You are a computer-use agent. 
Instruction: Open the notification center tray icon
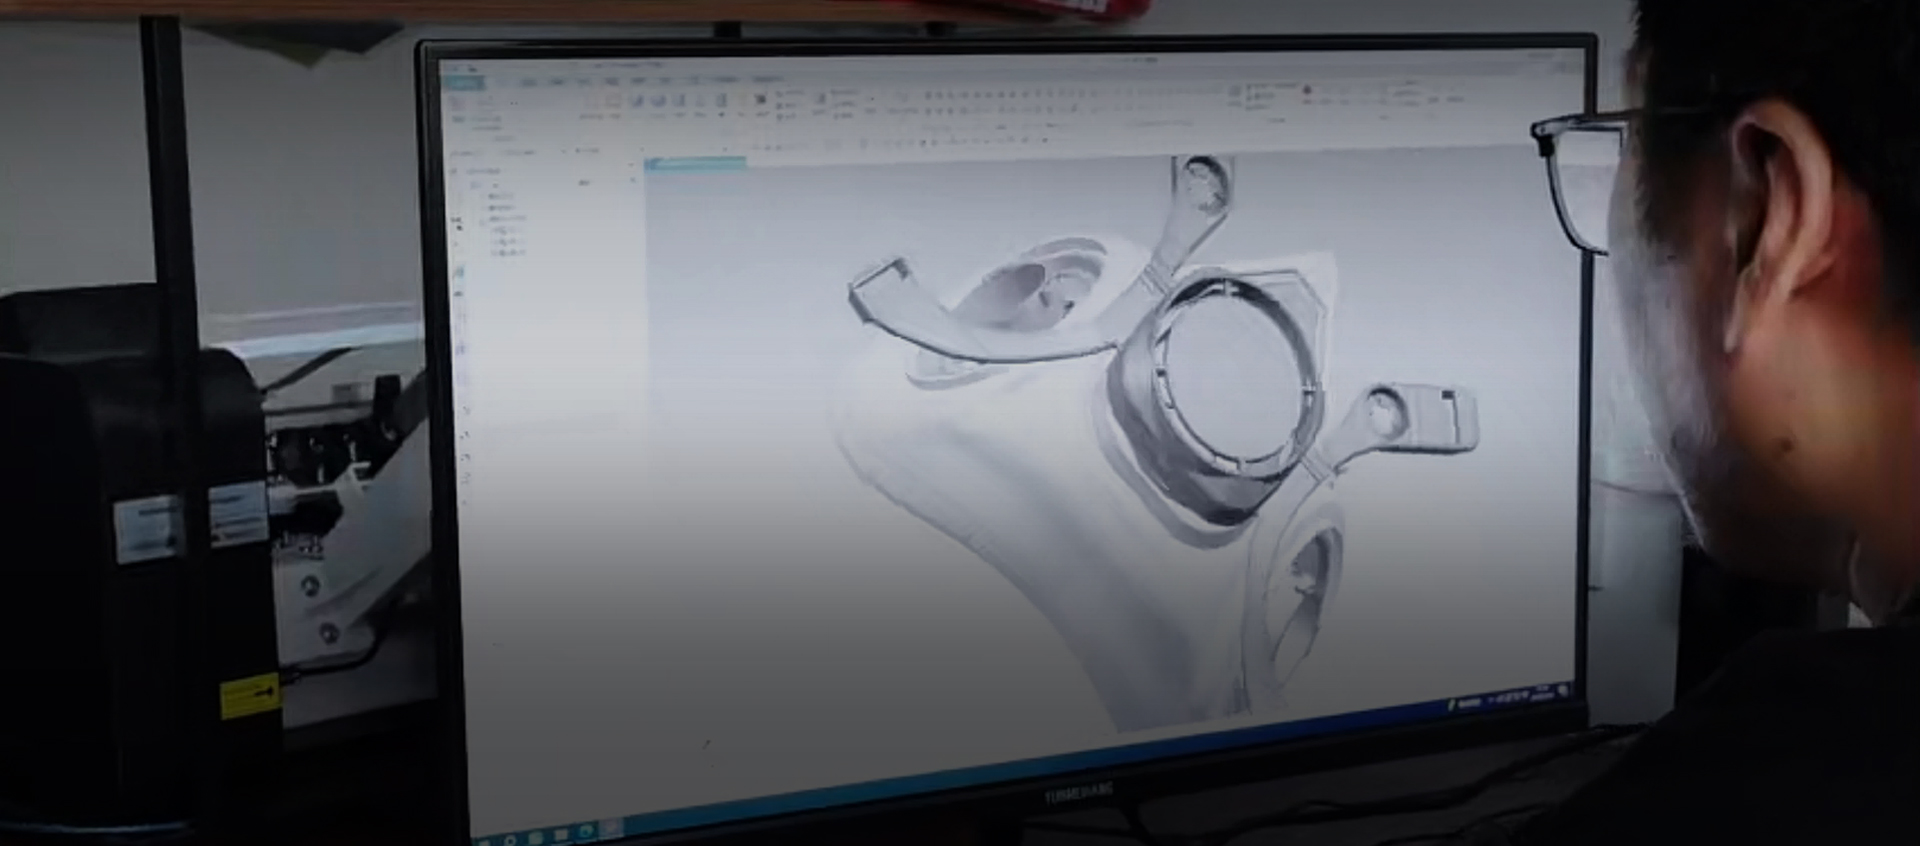(1563, 689)
